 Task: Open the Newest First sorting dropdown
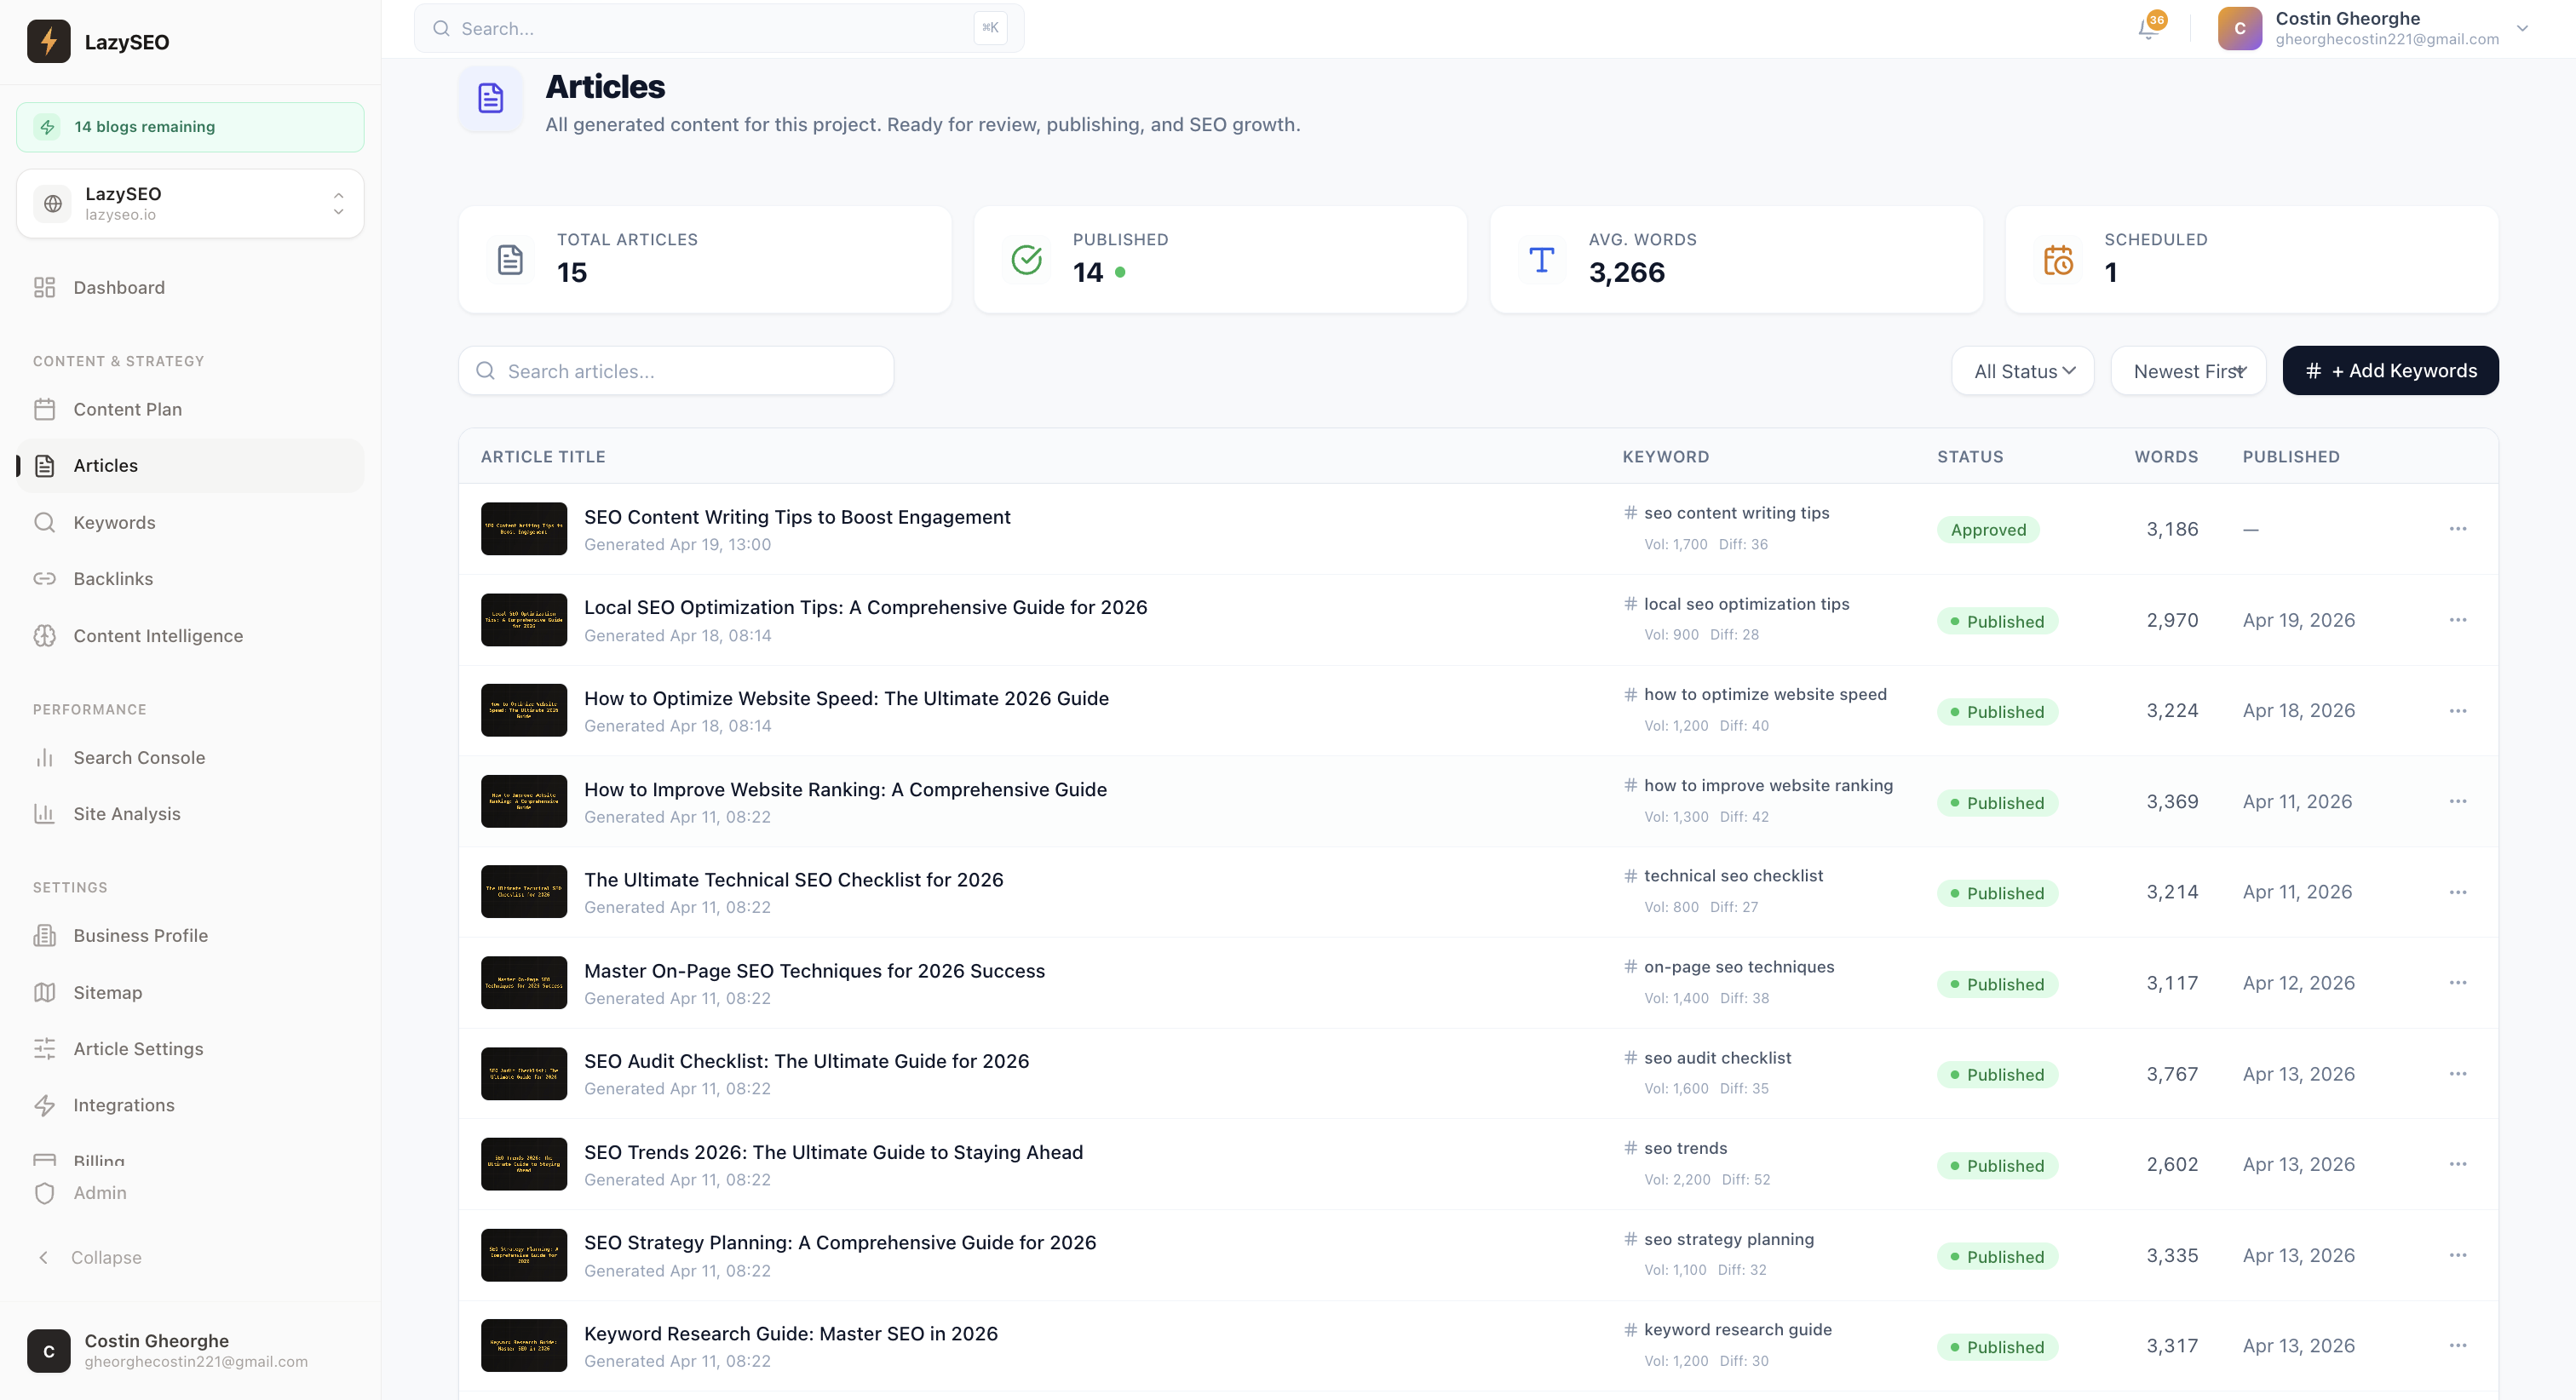tap(2188, 370)
